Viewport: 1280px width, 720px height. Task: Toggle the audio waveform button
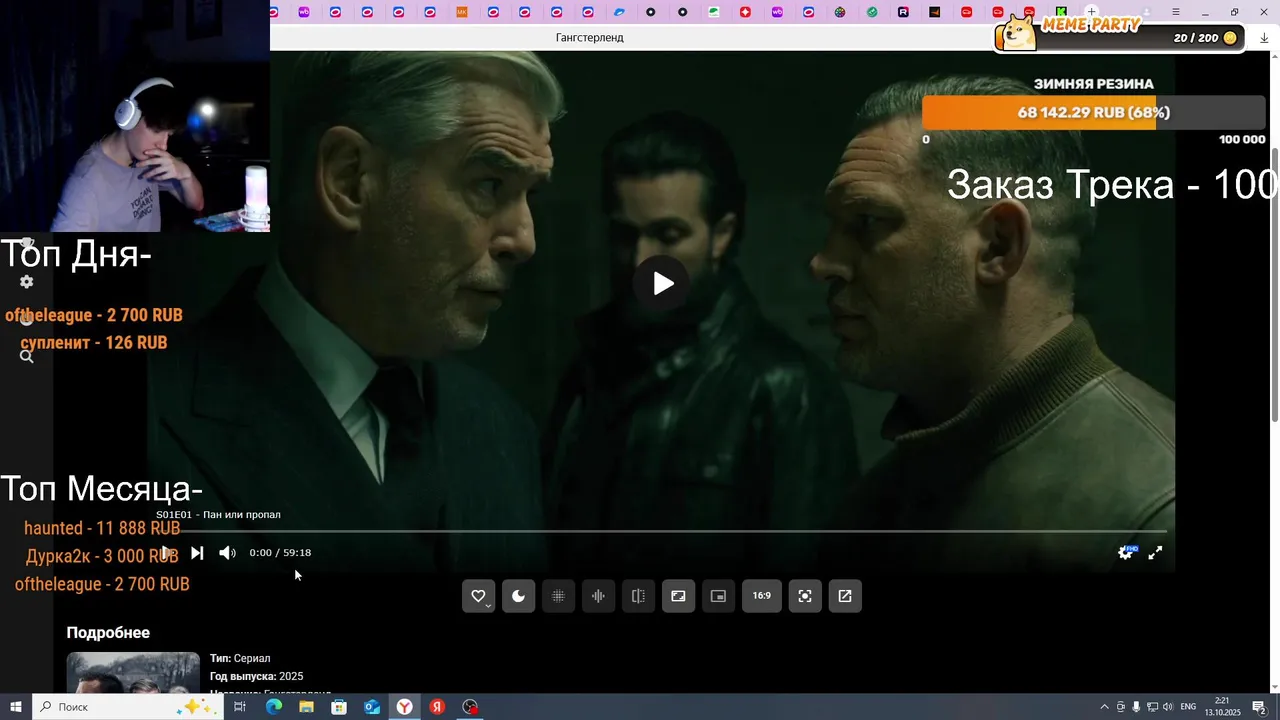coord(598,596)
